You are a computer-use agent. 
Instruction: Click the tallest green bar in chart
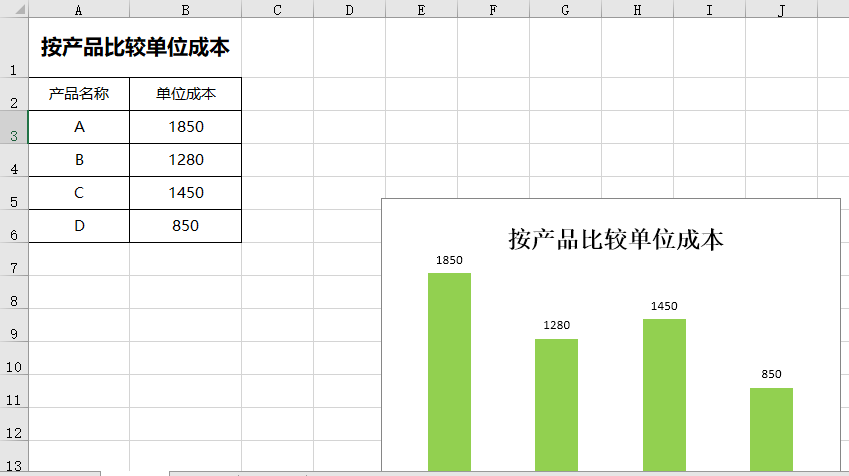coord(449,370)
